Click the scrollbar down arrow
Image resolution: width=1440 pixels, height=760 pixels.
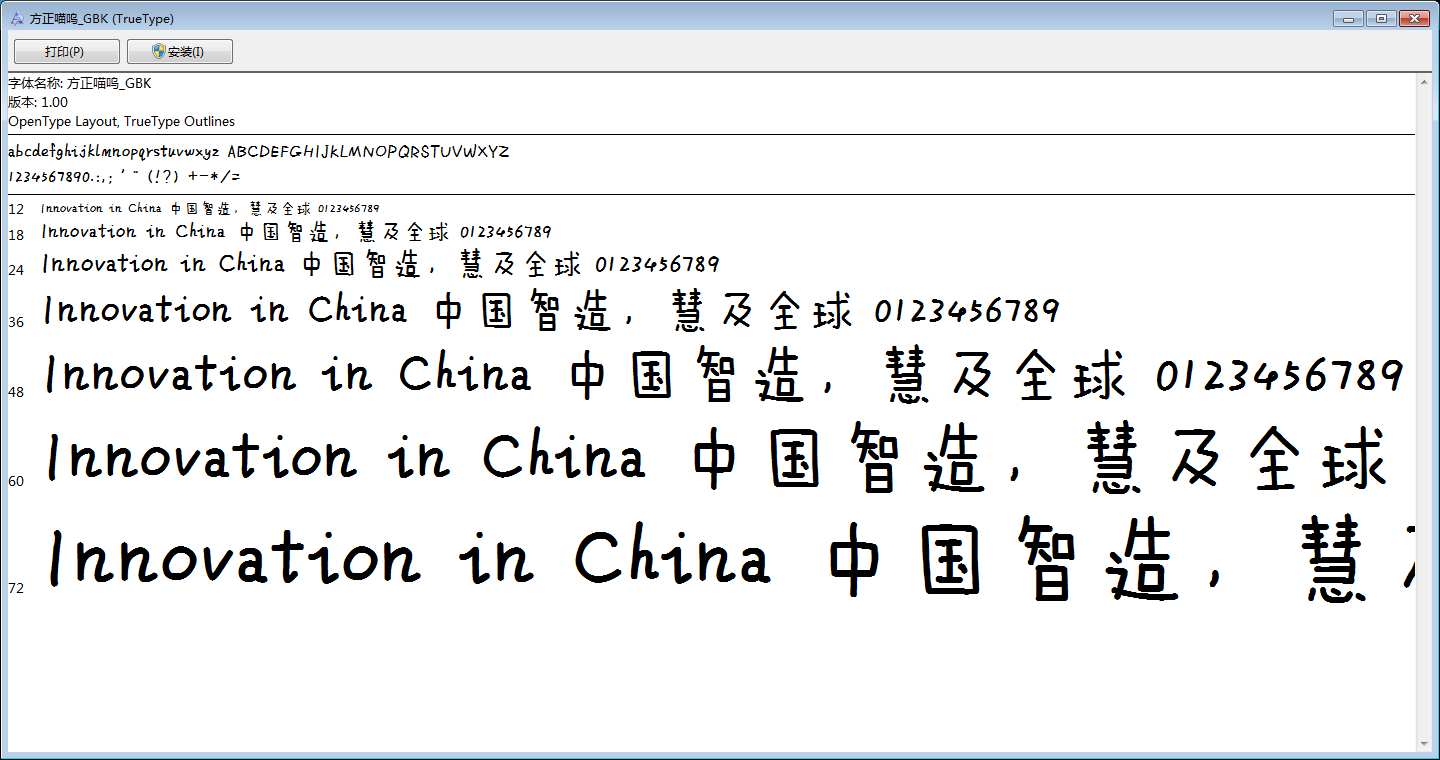tap(1423, 743)
